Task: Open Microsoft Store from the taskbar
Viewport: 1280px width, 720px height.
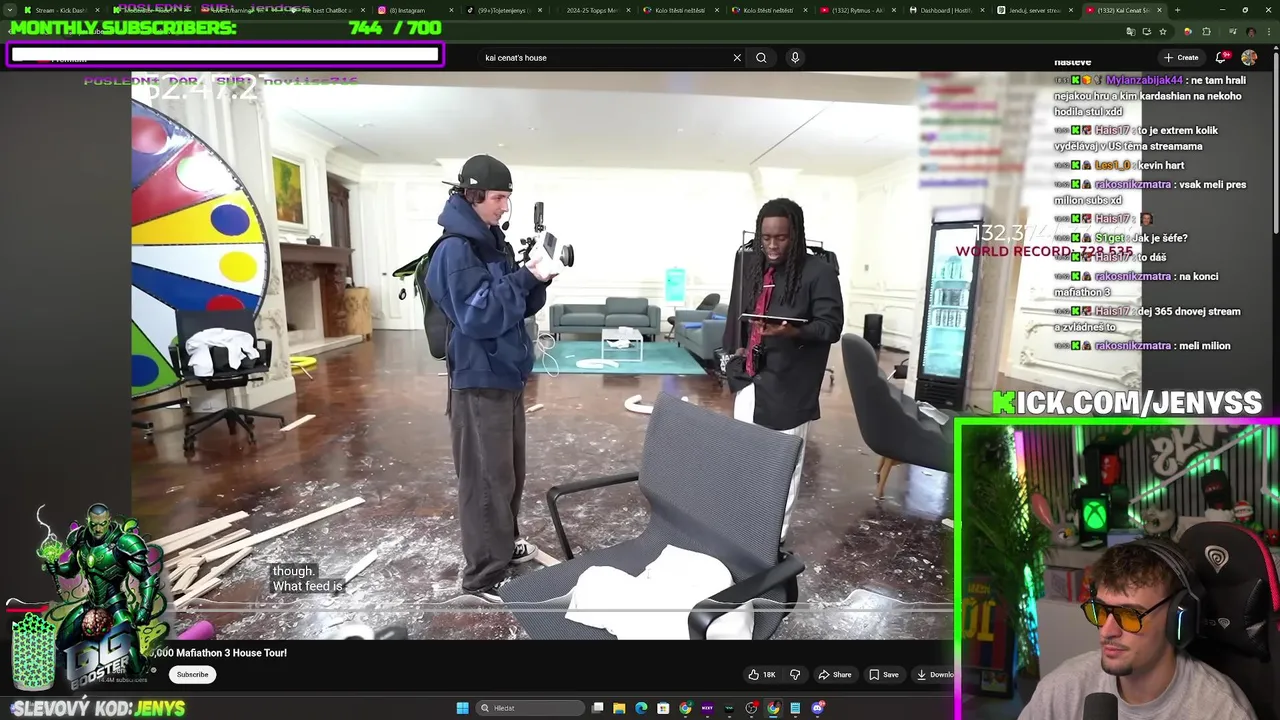Action: click(x=664, y=708)
